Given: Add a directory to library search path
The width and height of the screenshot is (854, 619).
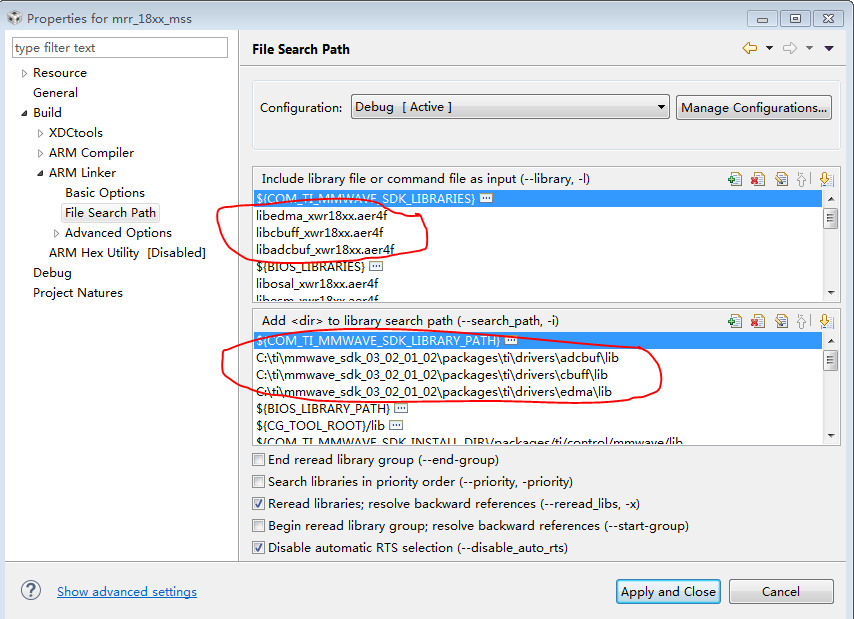Looking at the screenshot, I should (x=735, y=321).
